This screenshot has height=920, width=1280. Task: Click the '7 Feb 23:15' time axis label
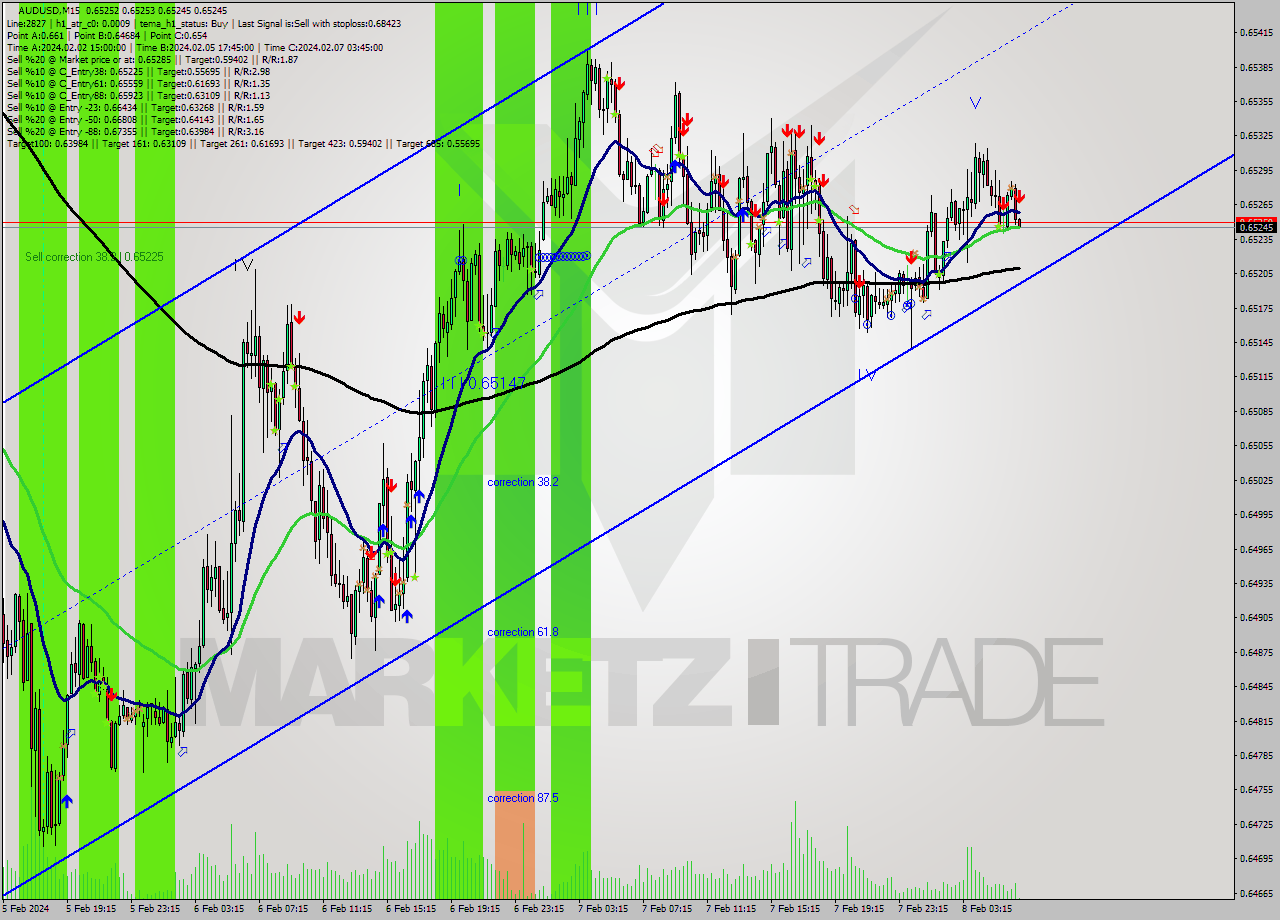(922, 909)
